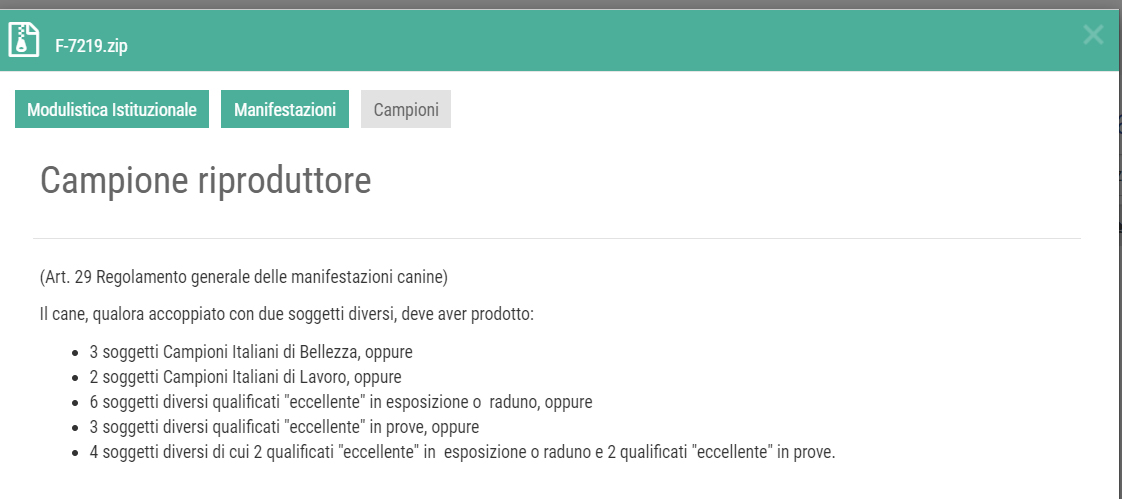Select the 2 soggetti Campioni Italiani di Lavoro item
The width and height of the screenshot is (1122, 499).
tap(245, 377)
